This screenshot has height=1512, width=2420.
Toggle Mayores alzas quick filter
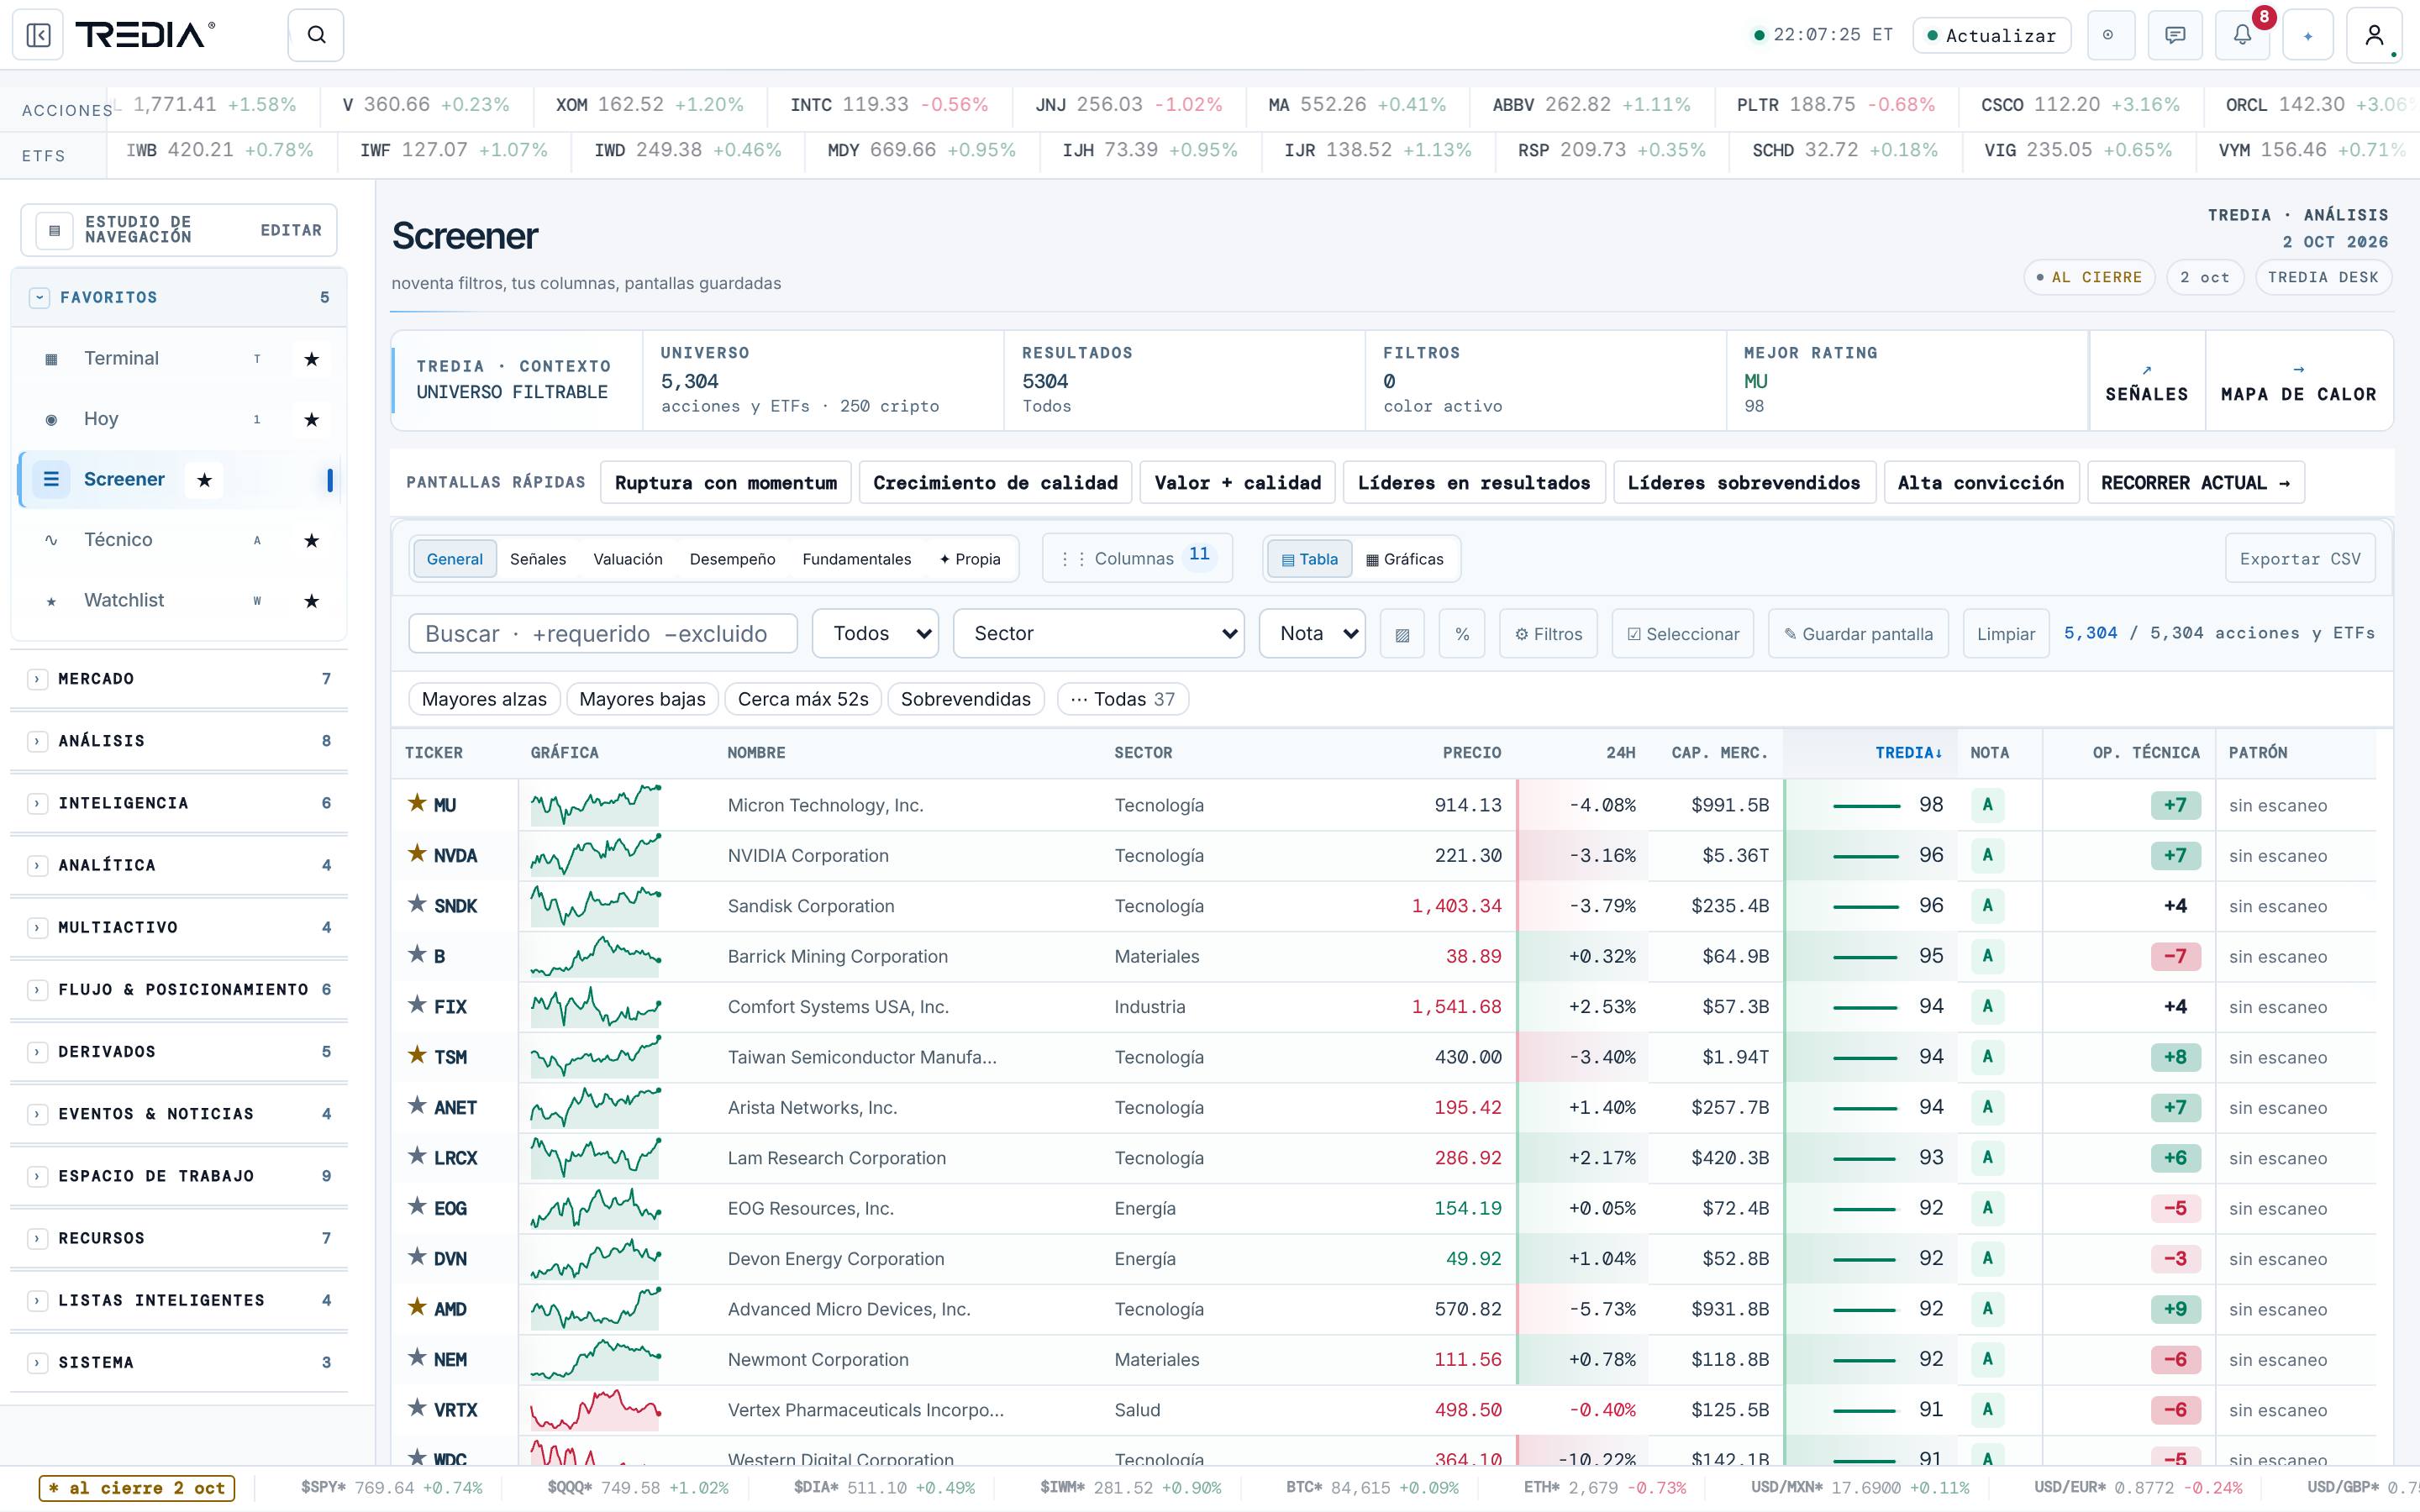point(484,699)
